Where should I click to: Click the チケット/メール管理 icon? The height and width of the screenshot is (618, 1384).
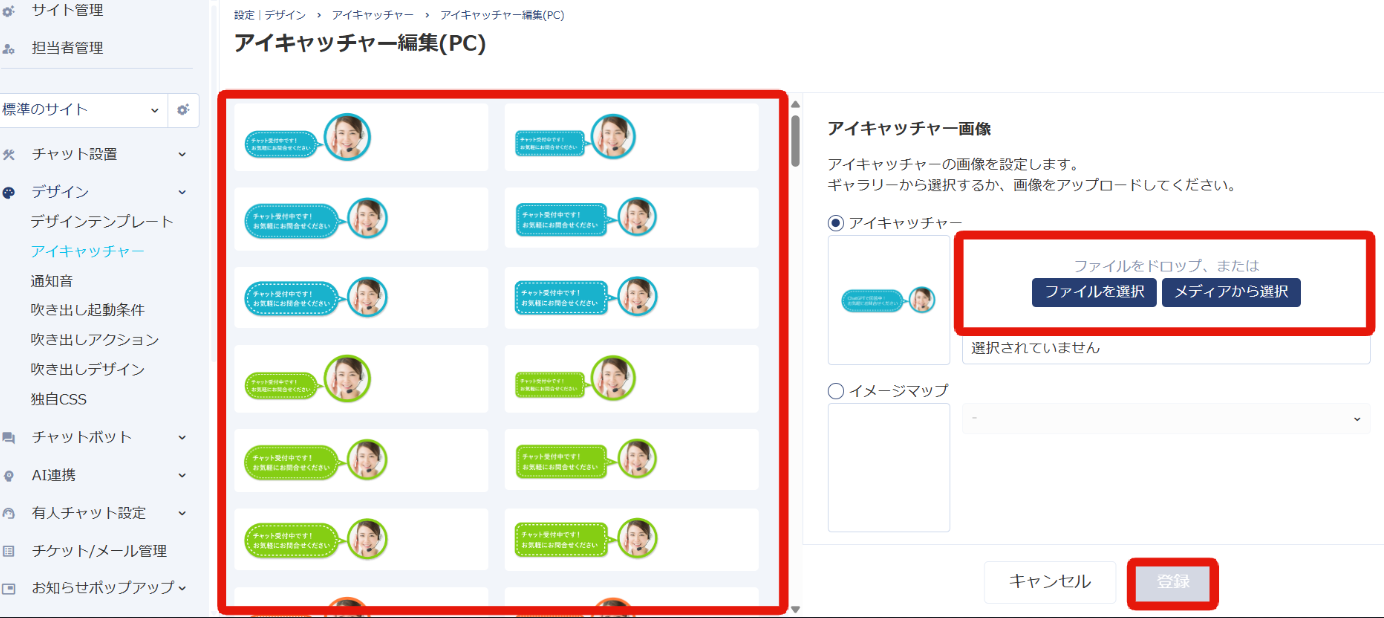click(x=9, y=551)
